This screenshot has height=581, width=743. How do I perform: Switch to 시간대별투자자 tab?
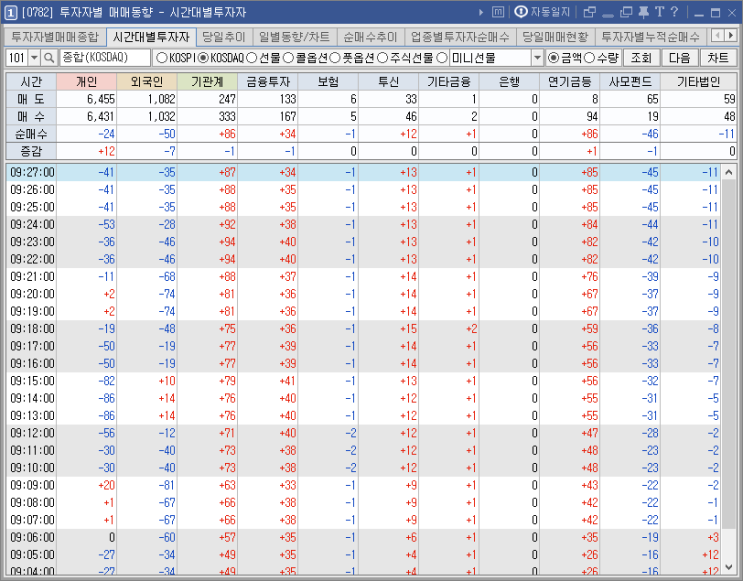pos(151,36)
